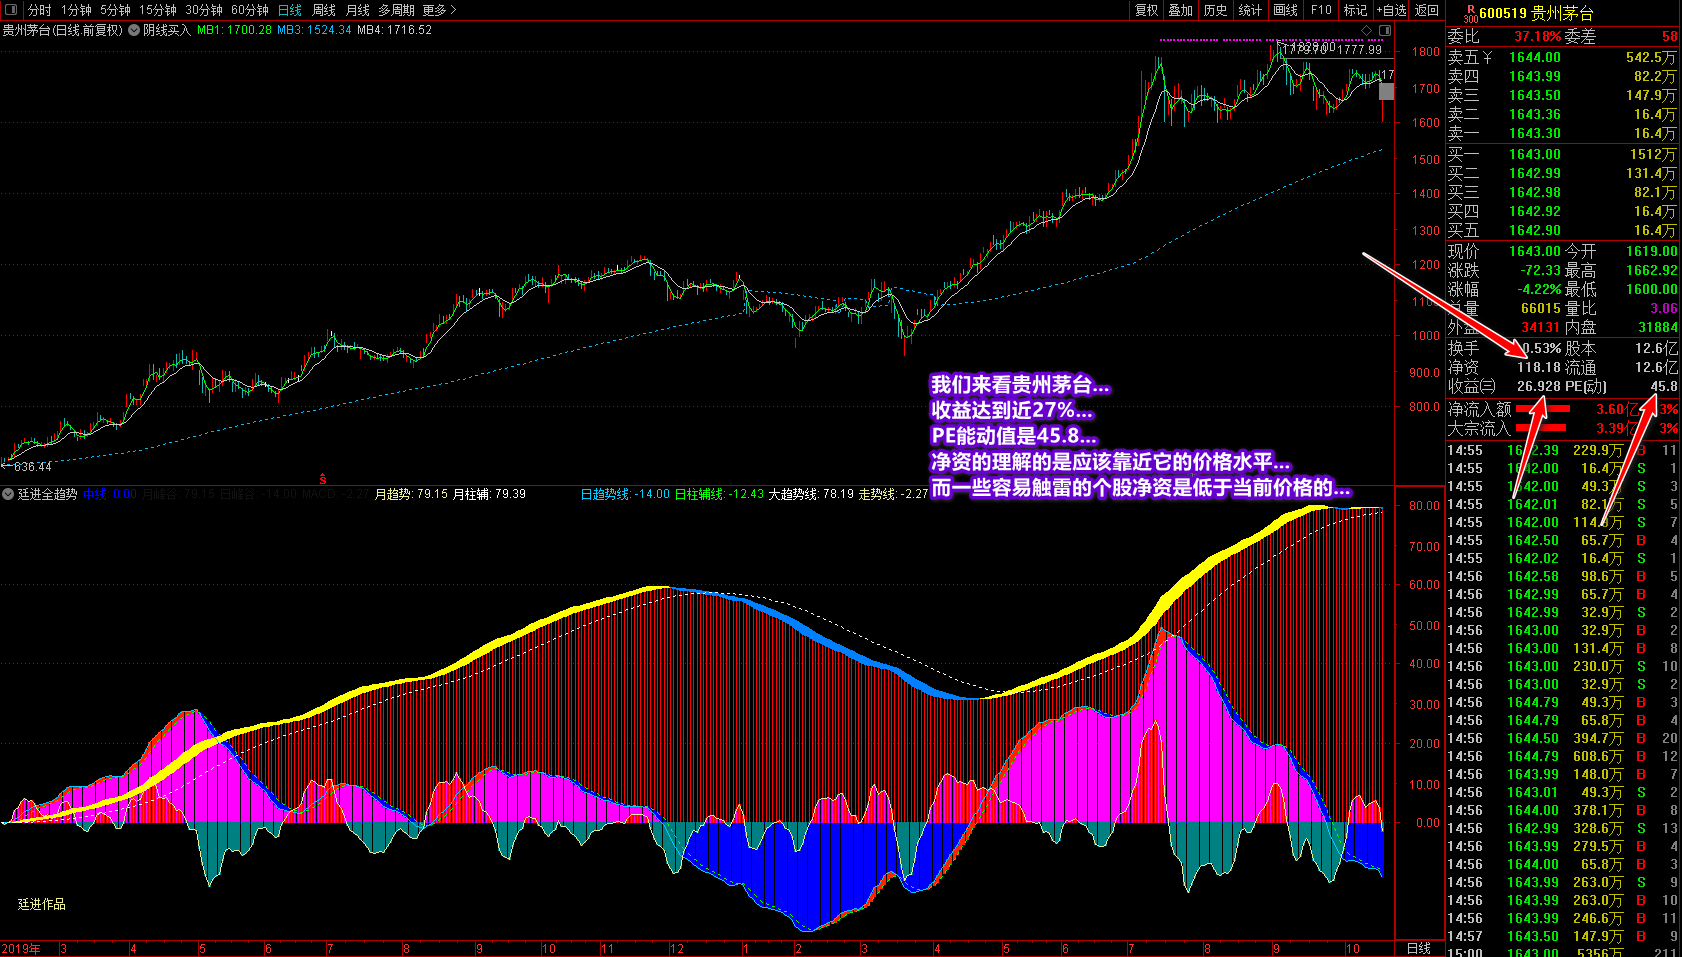The image size is (1682, 957).
Task: Open the 历史 history button
Action: click(1216, 10)
